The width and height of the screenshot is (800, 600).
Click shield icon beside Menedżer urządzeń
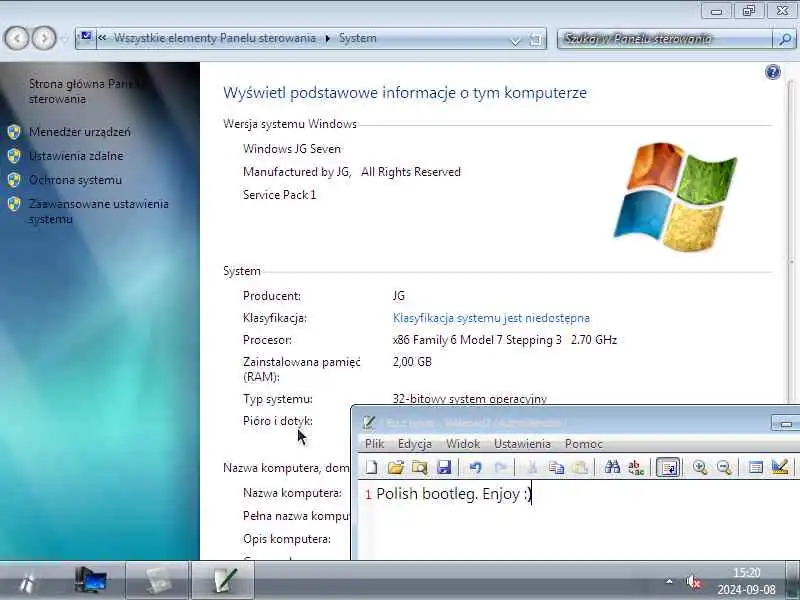[14, 132]
